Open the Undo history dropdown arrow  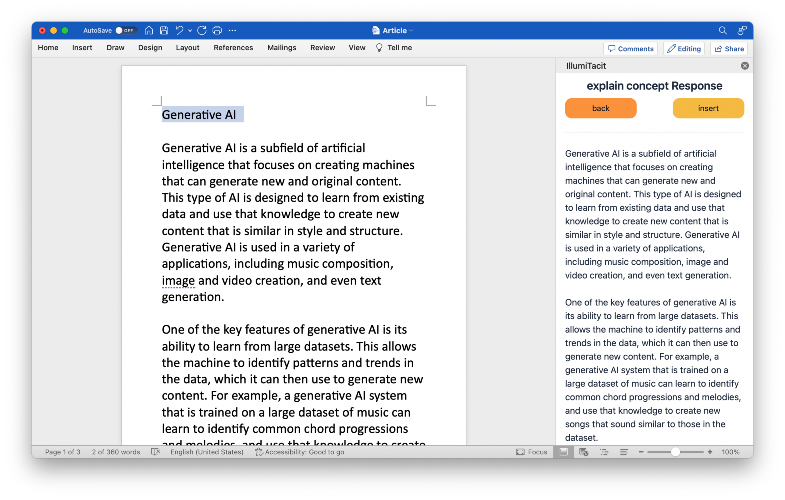(190, 31)
